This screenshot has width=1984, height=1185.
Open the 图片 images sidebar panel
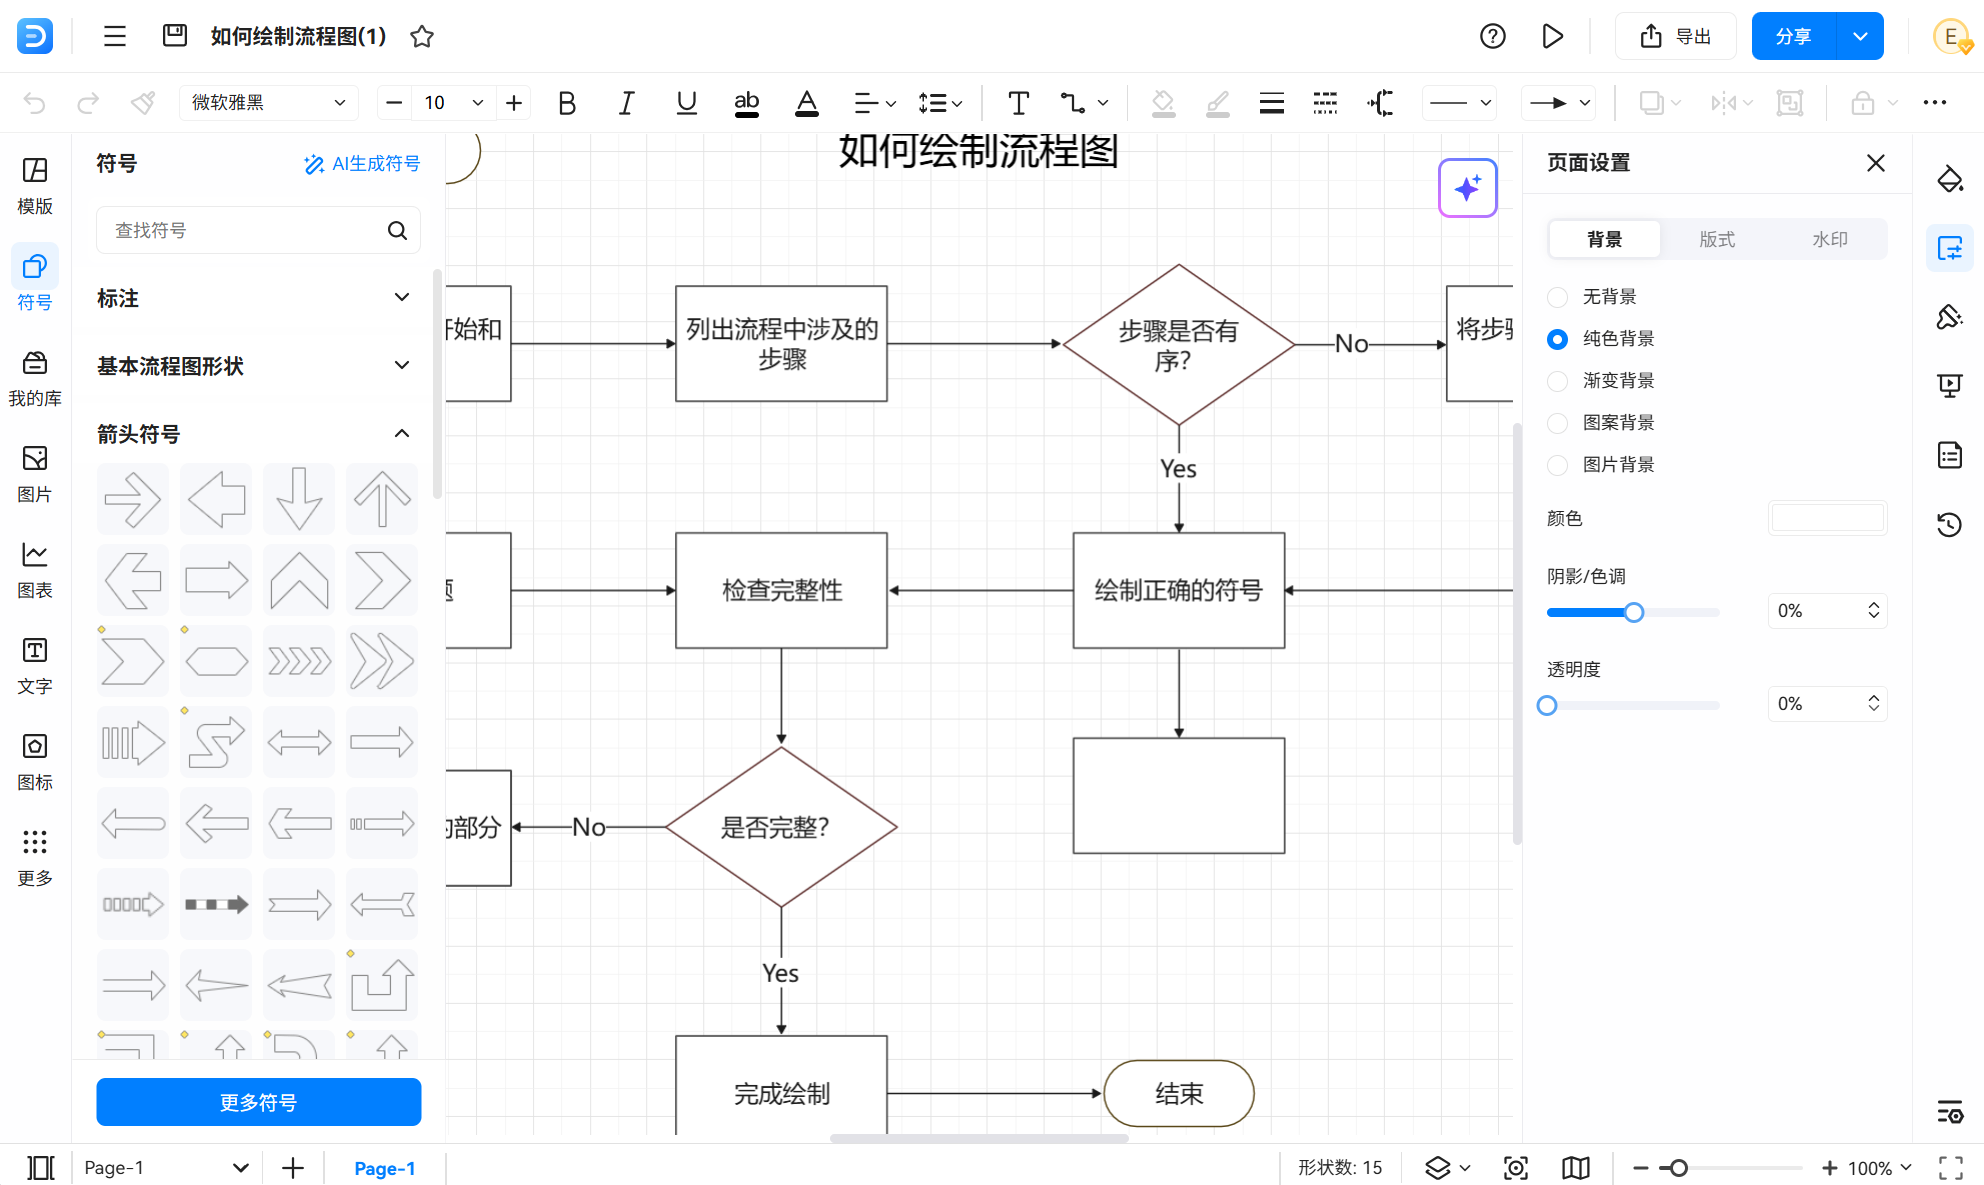pos(35,475)
